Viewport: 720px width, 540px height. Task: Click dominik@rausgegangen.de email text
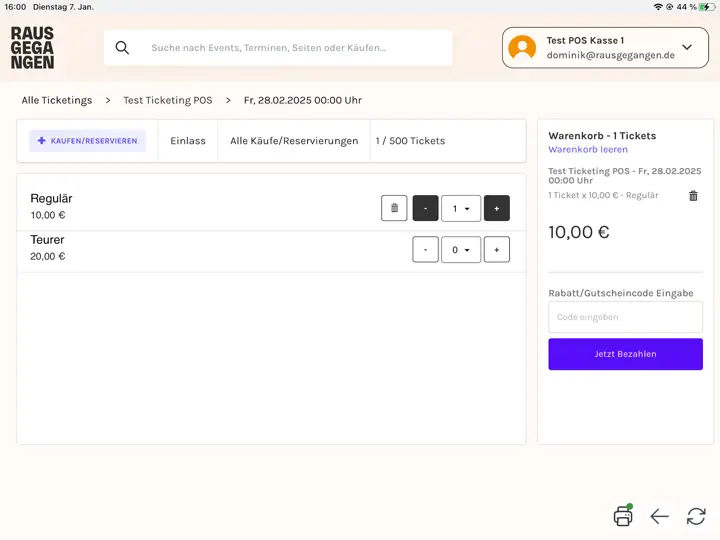tap(610, 55)
